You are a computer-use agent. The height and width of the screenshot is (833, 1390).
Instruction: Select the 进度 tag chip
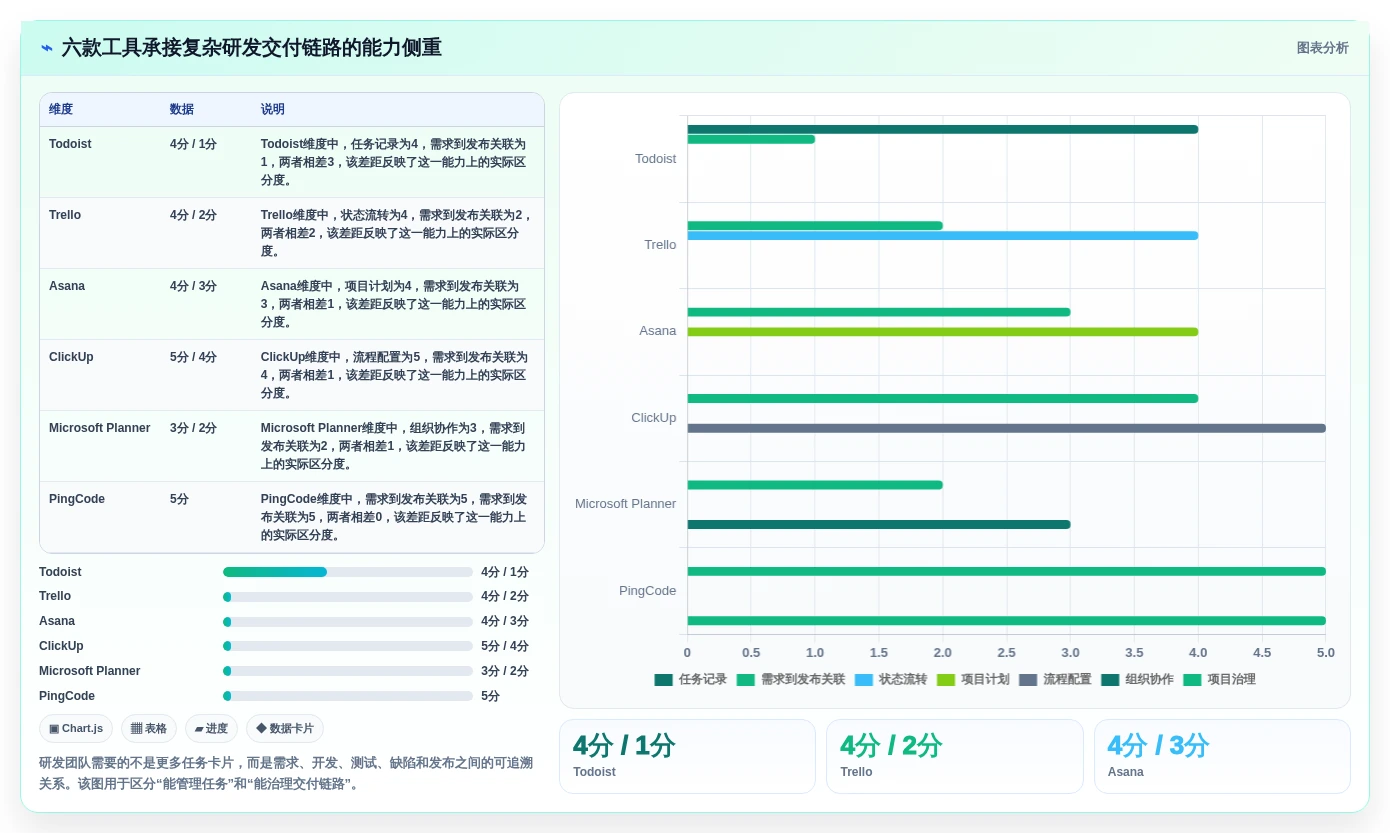pyautogui.click(x=211, y=728)
